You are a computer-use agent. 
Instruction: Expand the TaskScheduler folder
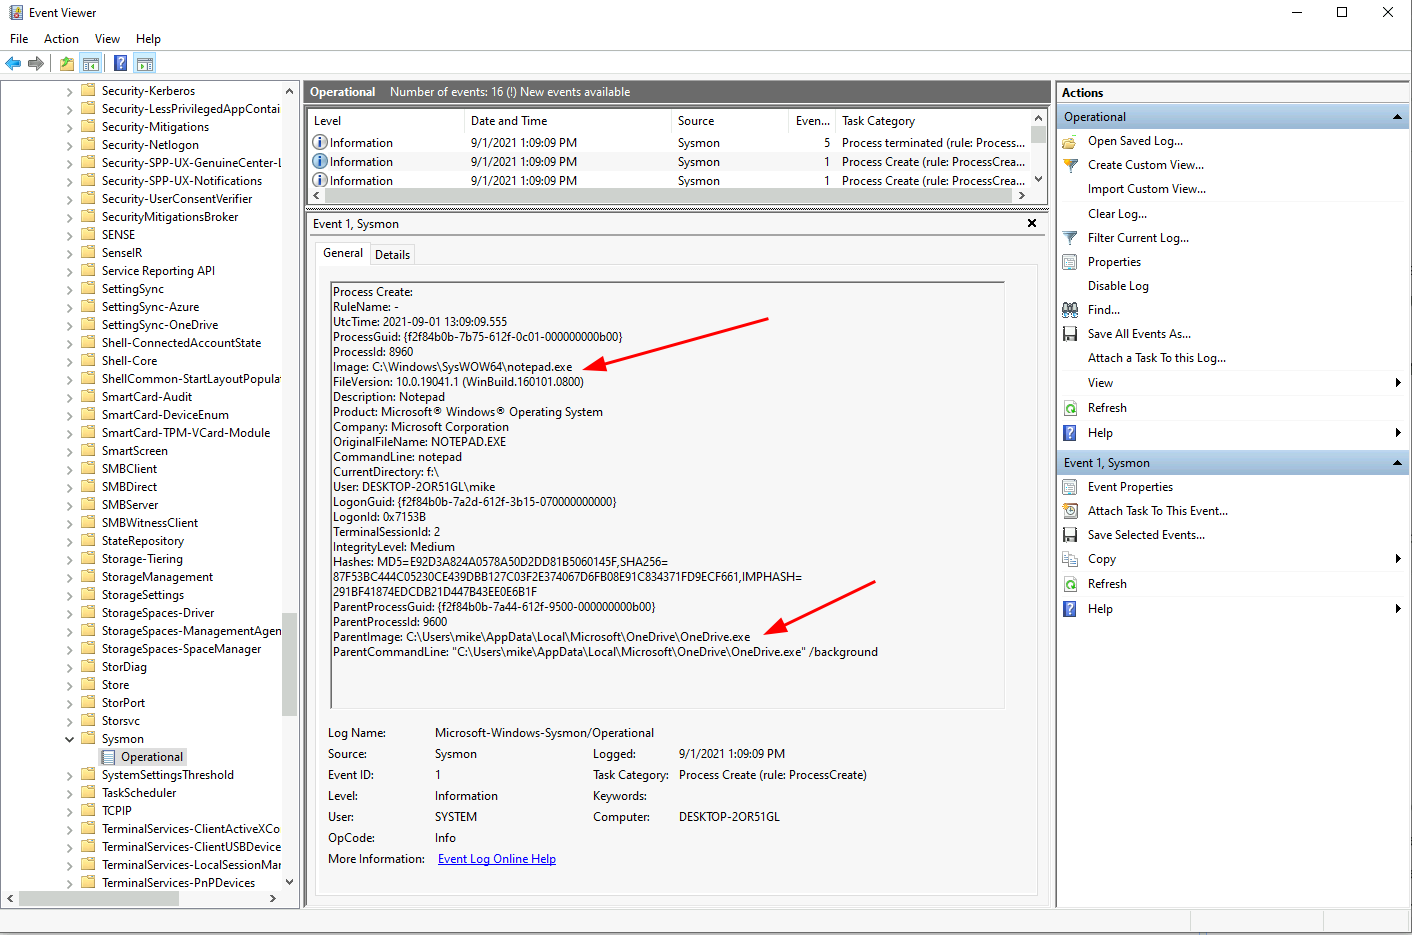tap(68, 792)
